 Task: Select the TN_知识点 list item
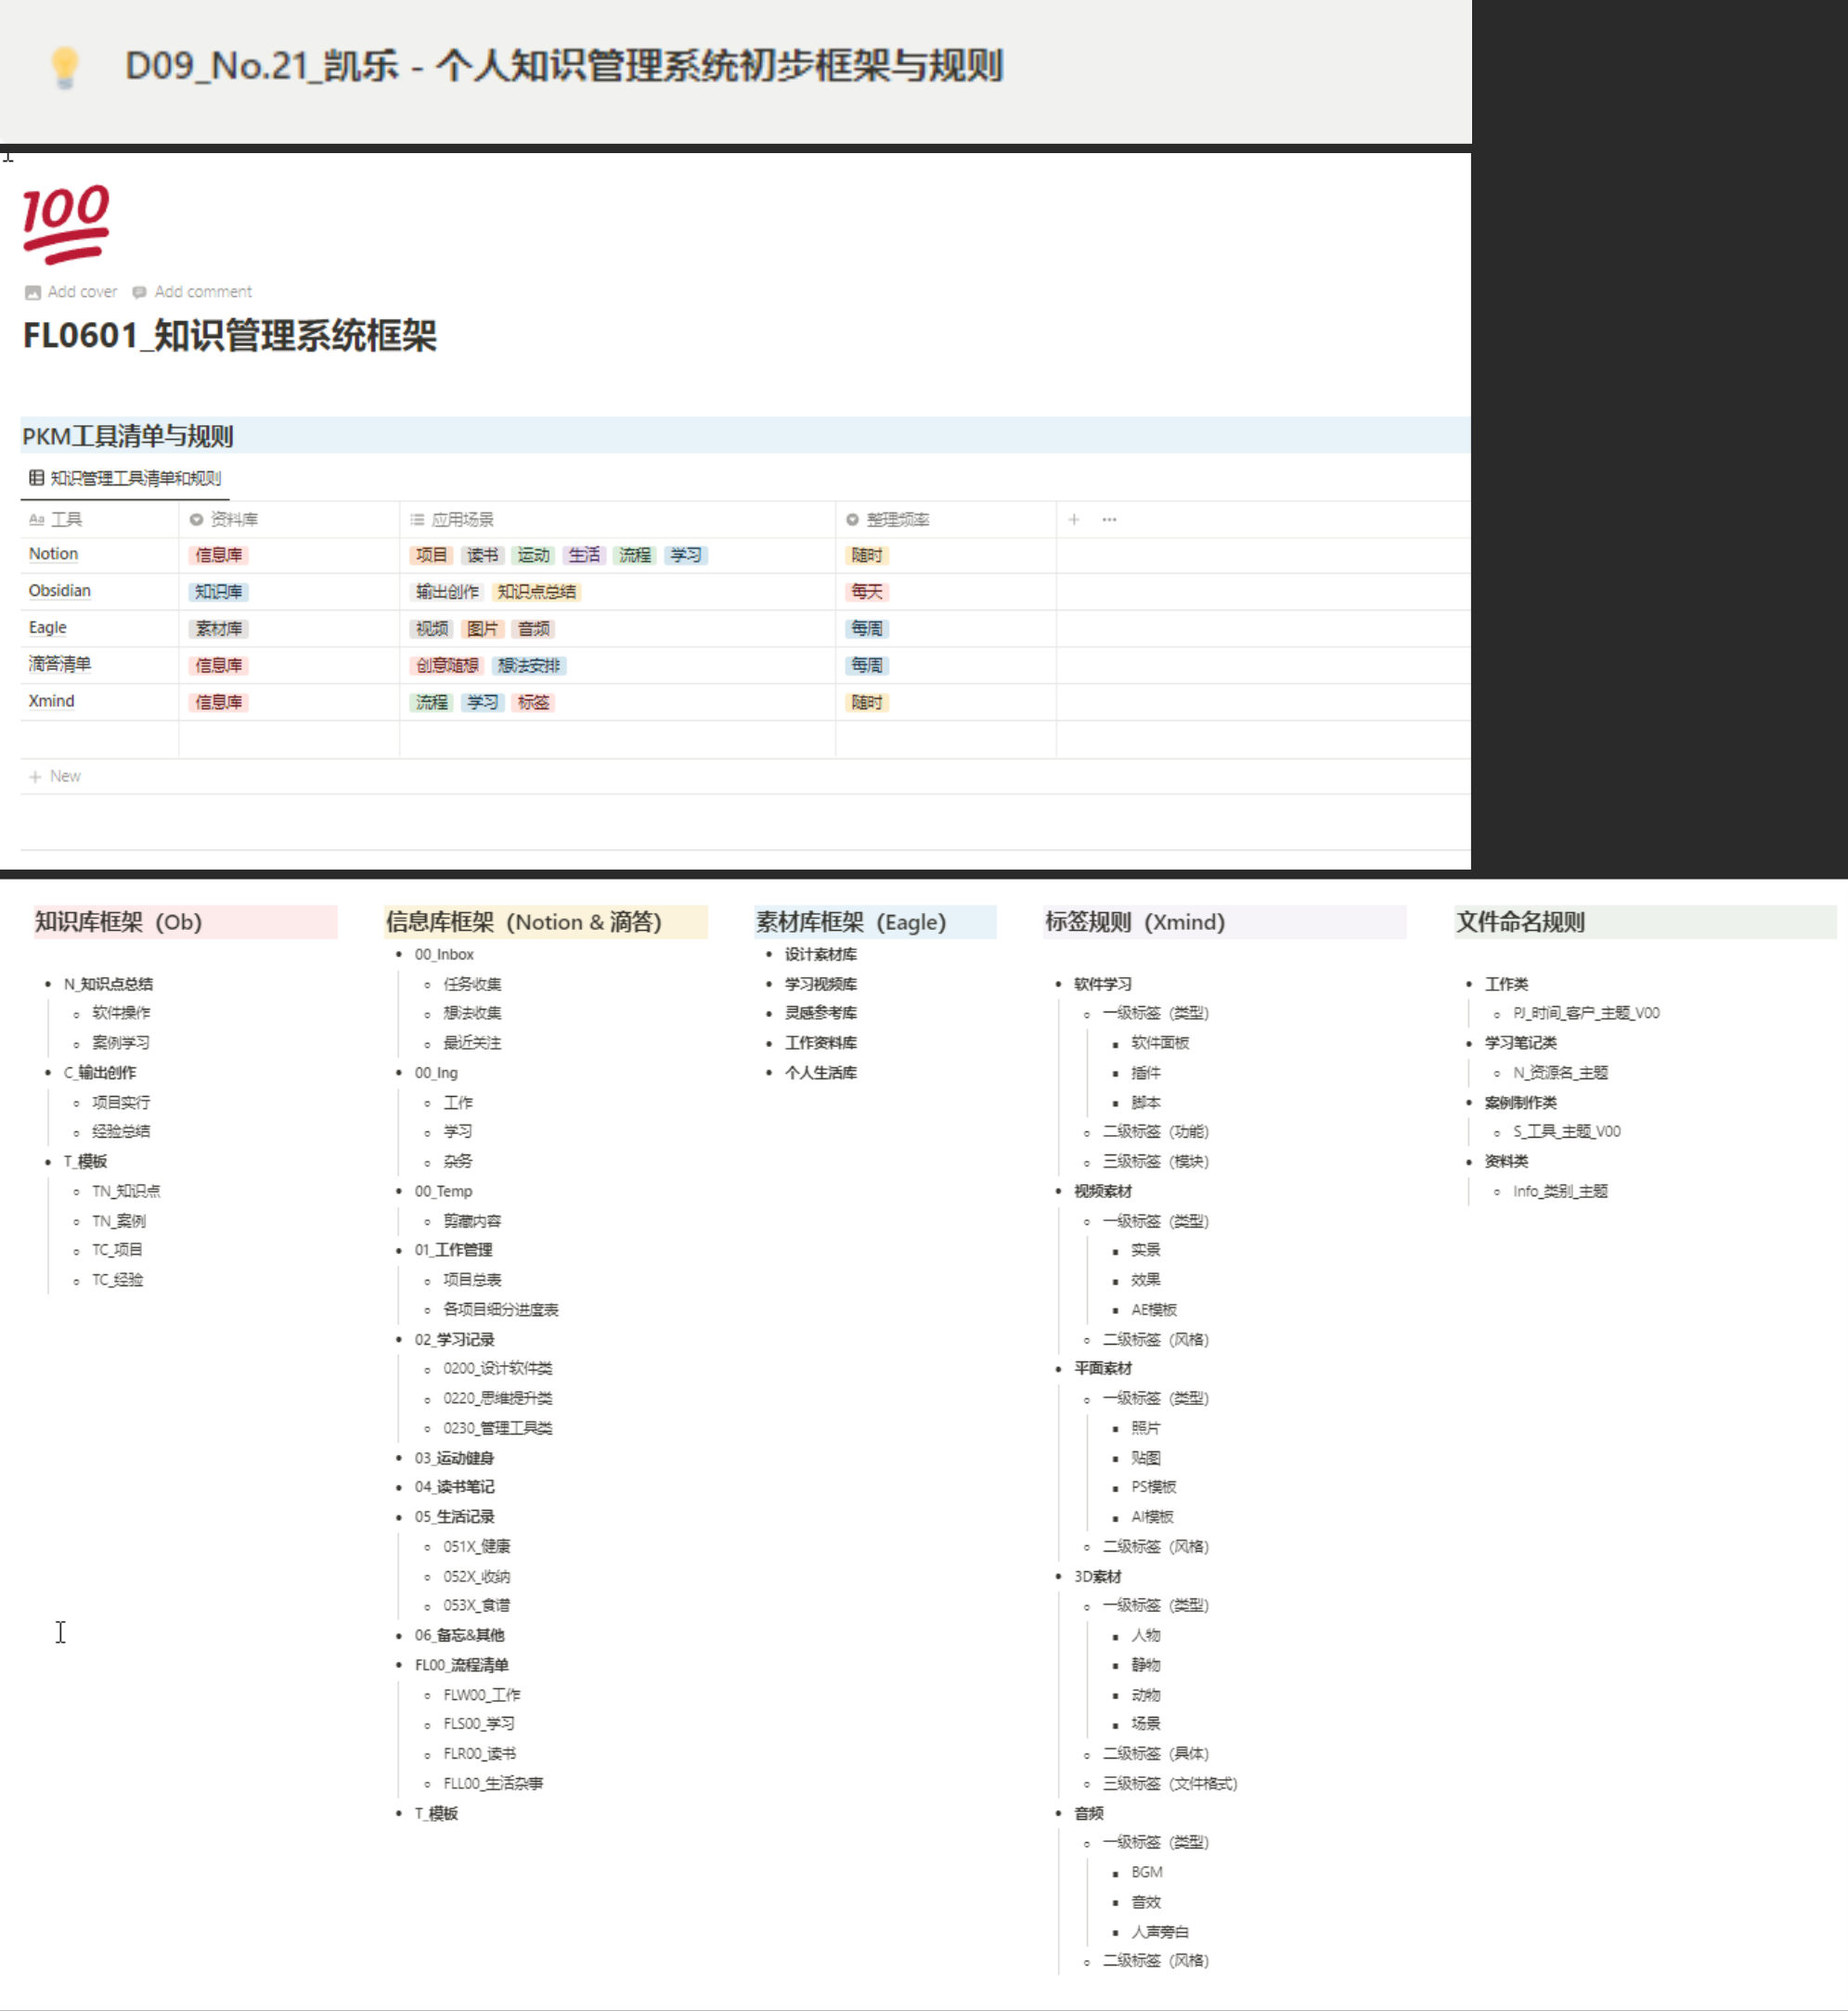pyautogui.click(x=126, y=1191)
